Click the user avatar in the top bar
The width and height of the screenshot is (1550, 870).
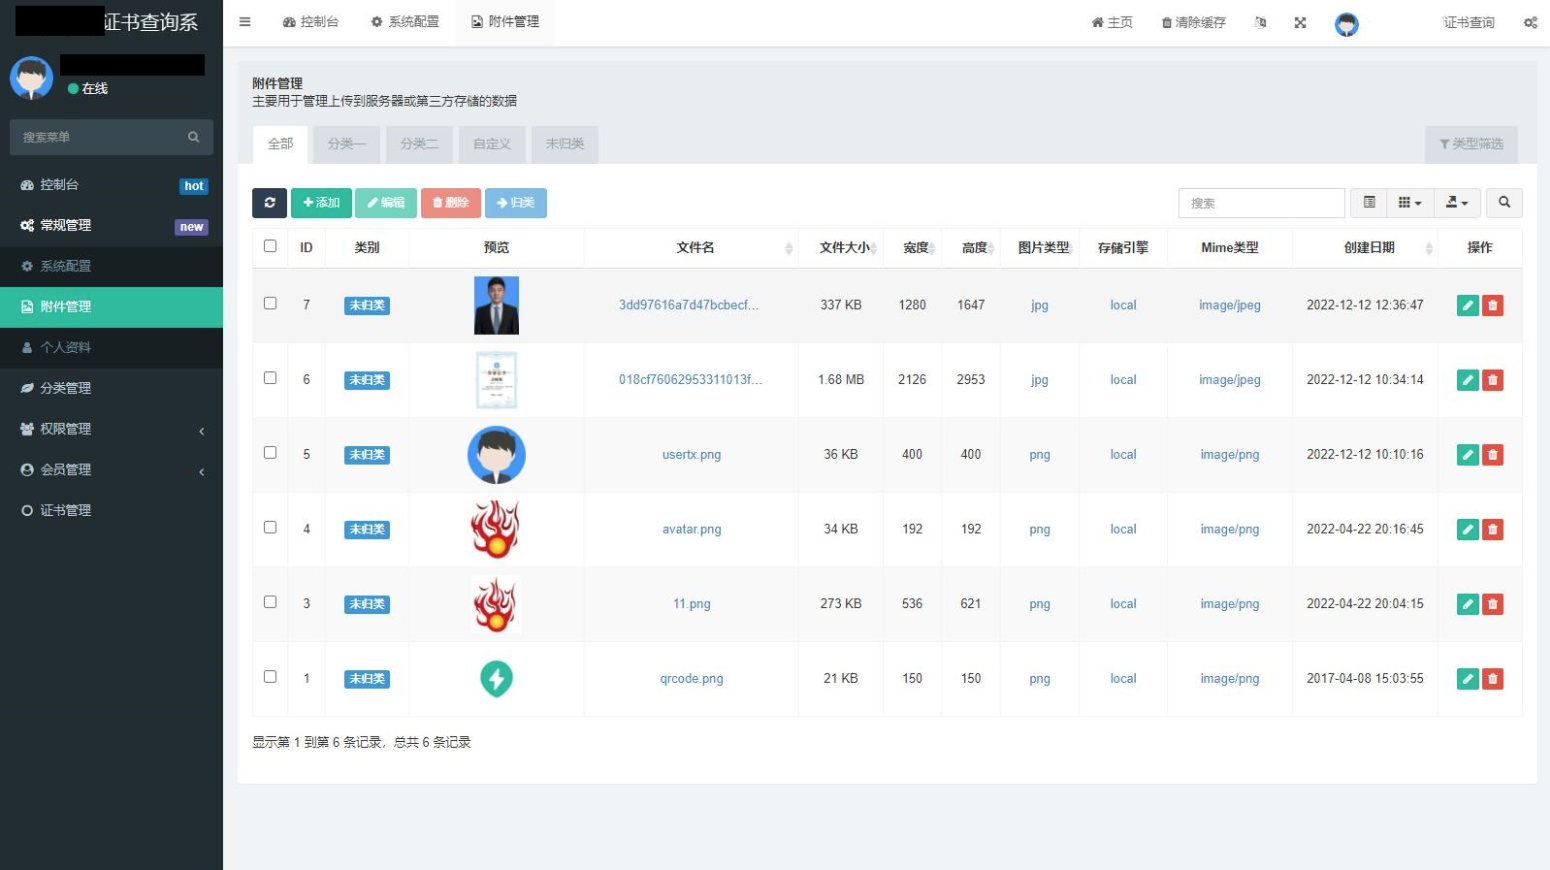pyautogui.click(x=1346, y=23)
